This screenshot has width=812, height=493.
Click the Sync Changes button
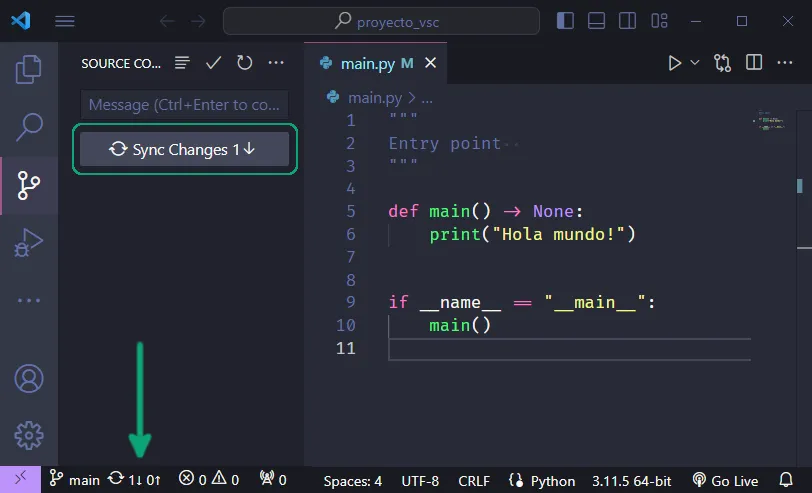pyautogui.click(x=184, y=149)
